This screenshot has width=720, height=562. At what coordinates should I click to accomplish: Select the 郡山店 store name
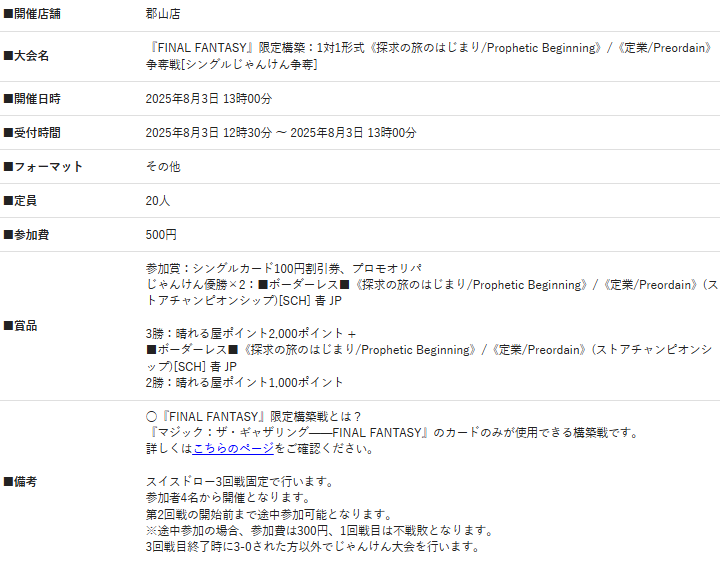163,14
